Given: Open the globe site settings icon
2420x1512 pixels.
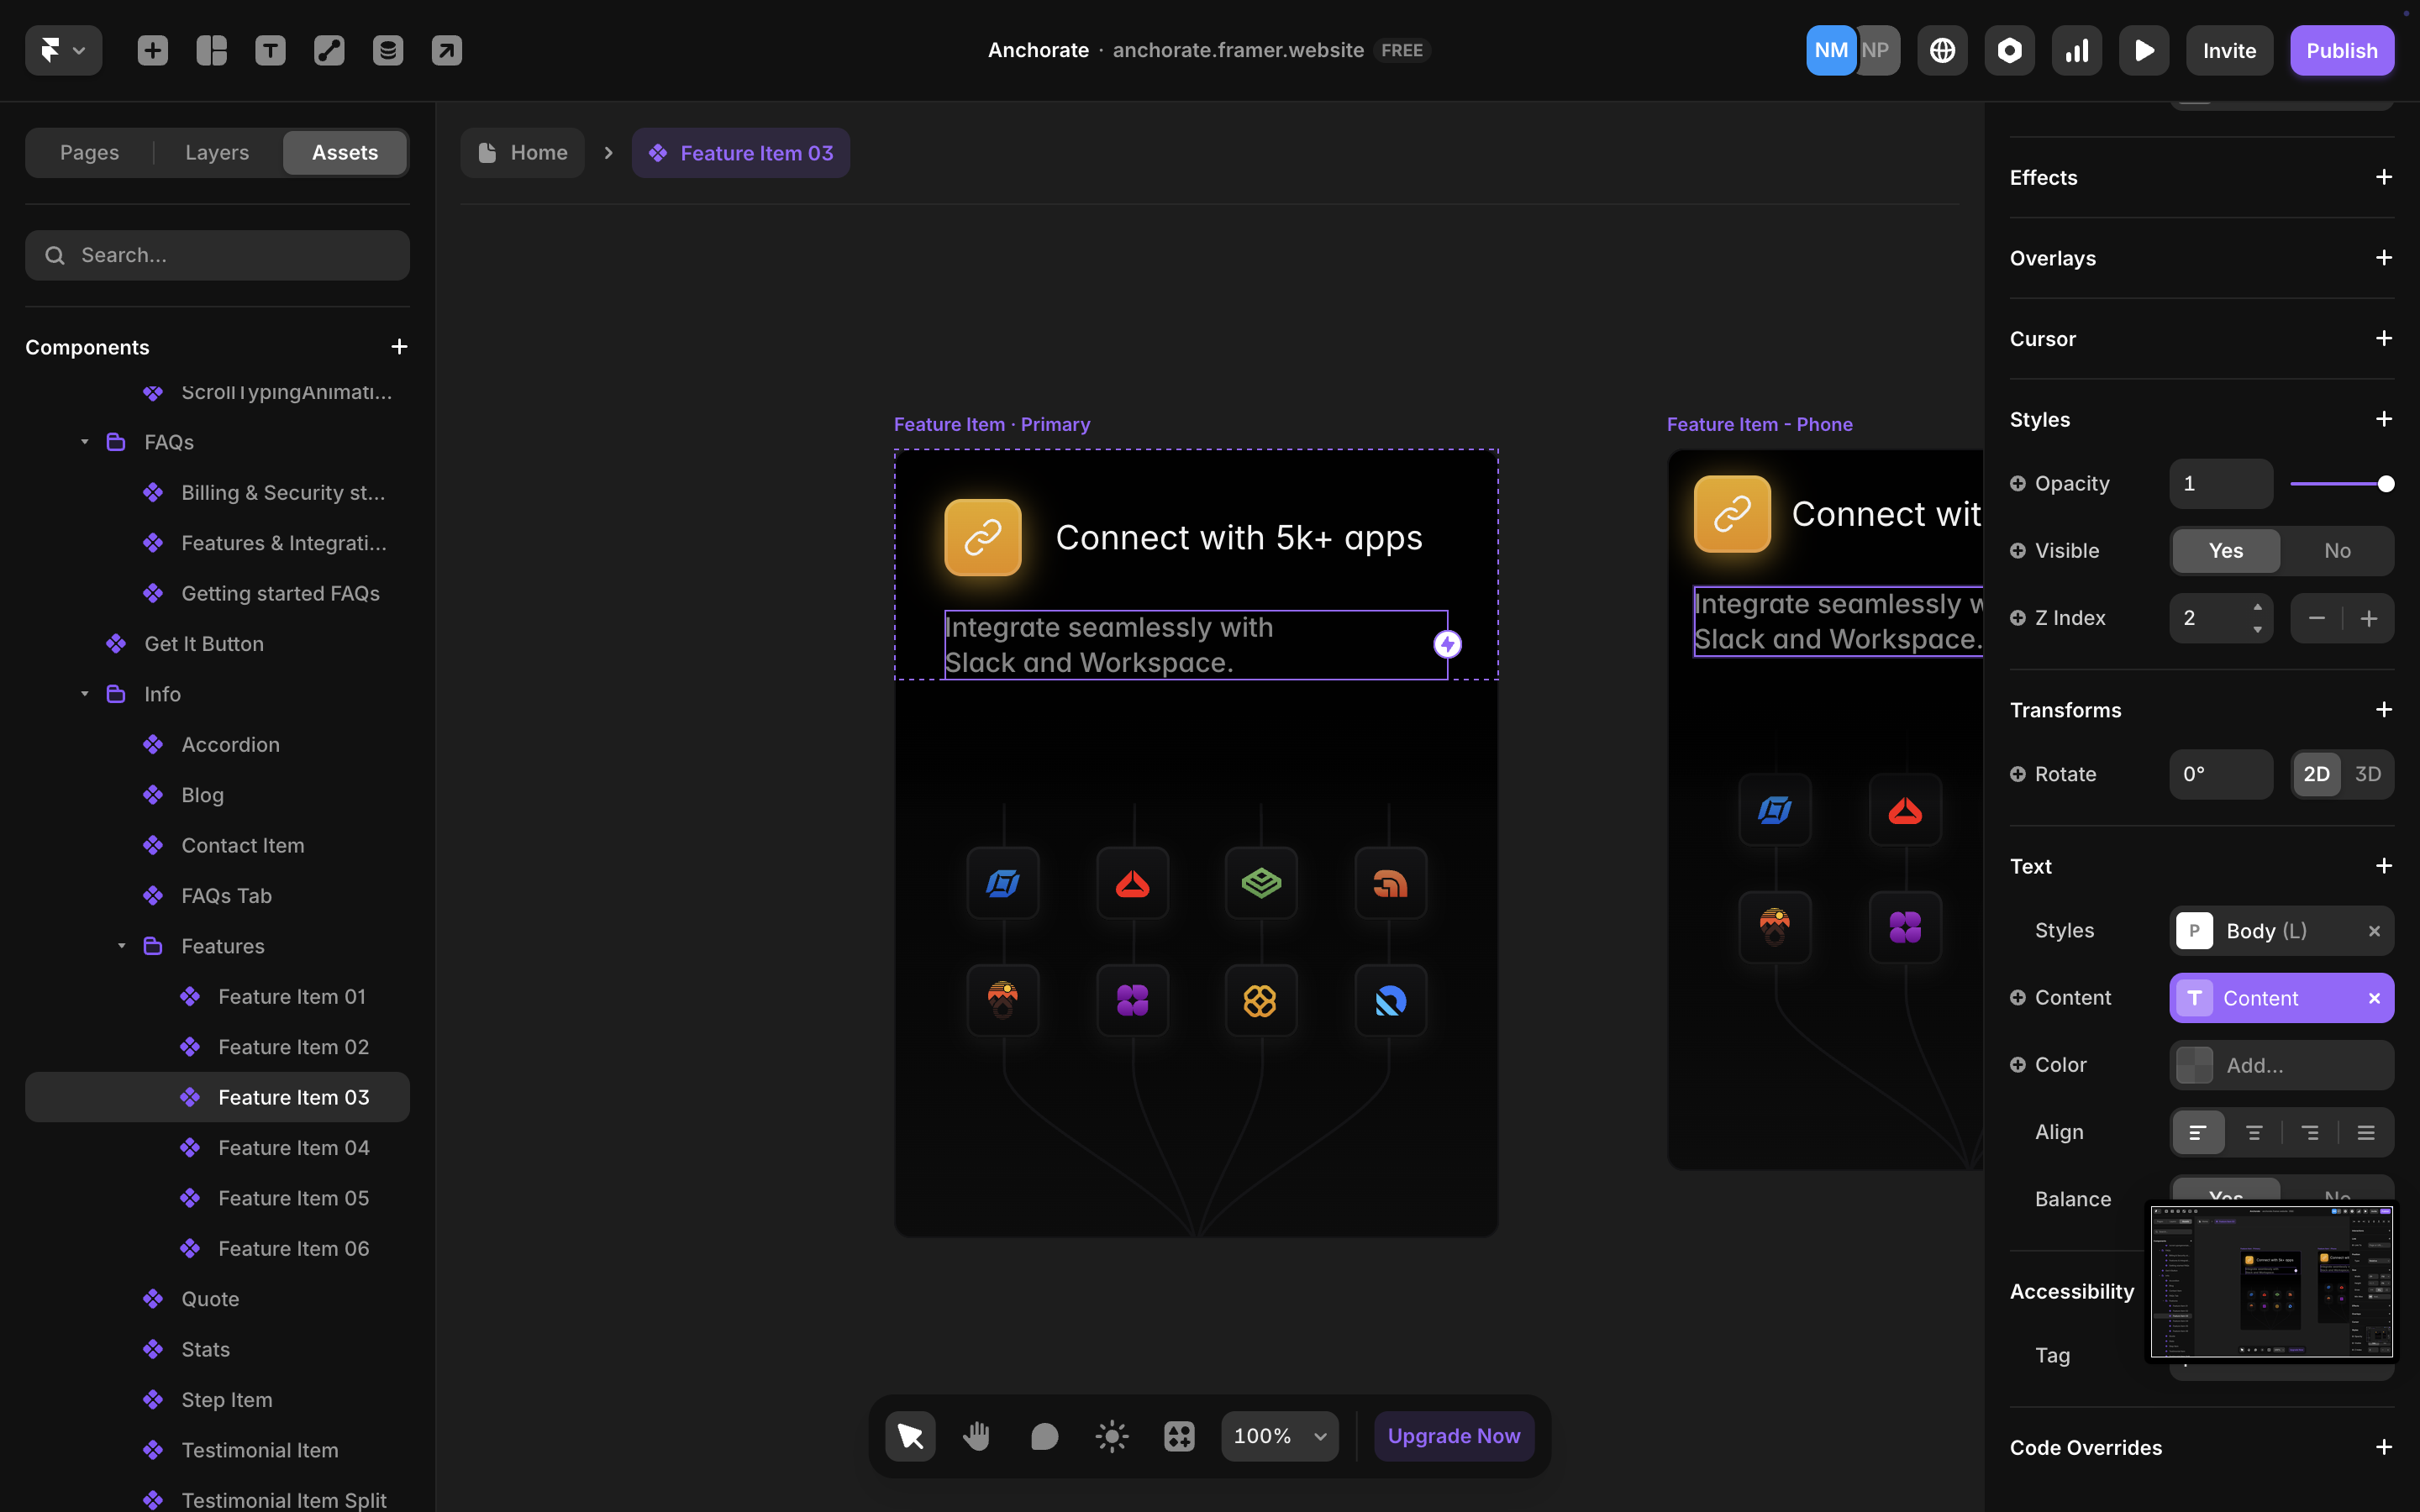Looking at the screenshot, I should [x=1942, y=50].
